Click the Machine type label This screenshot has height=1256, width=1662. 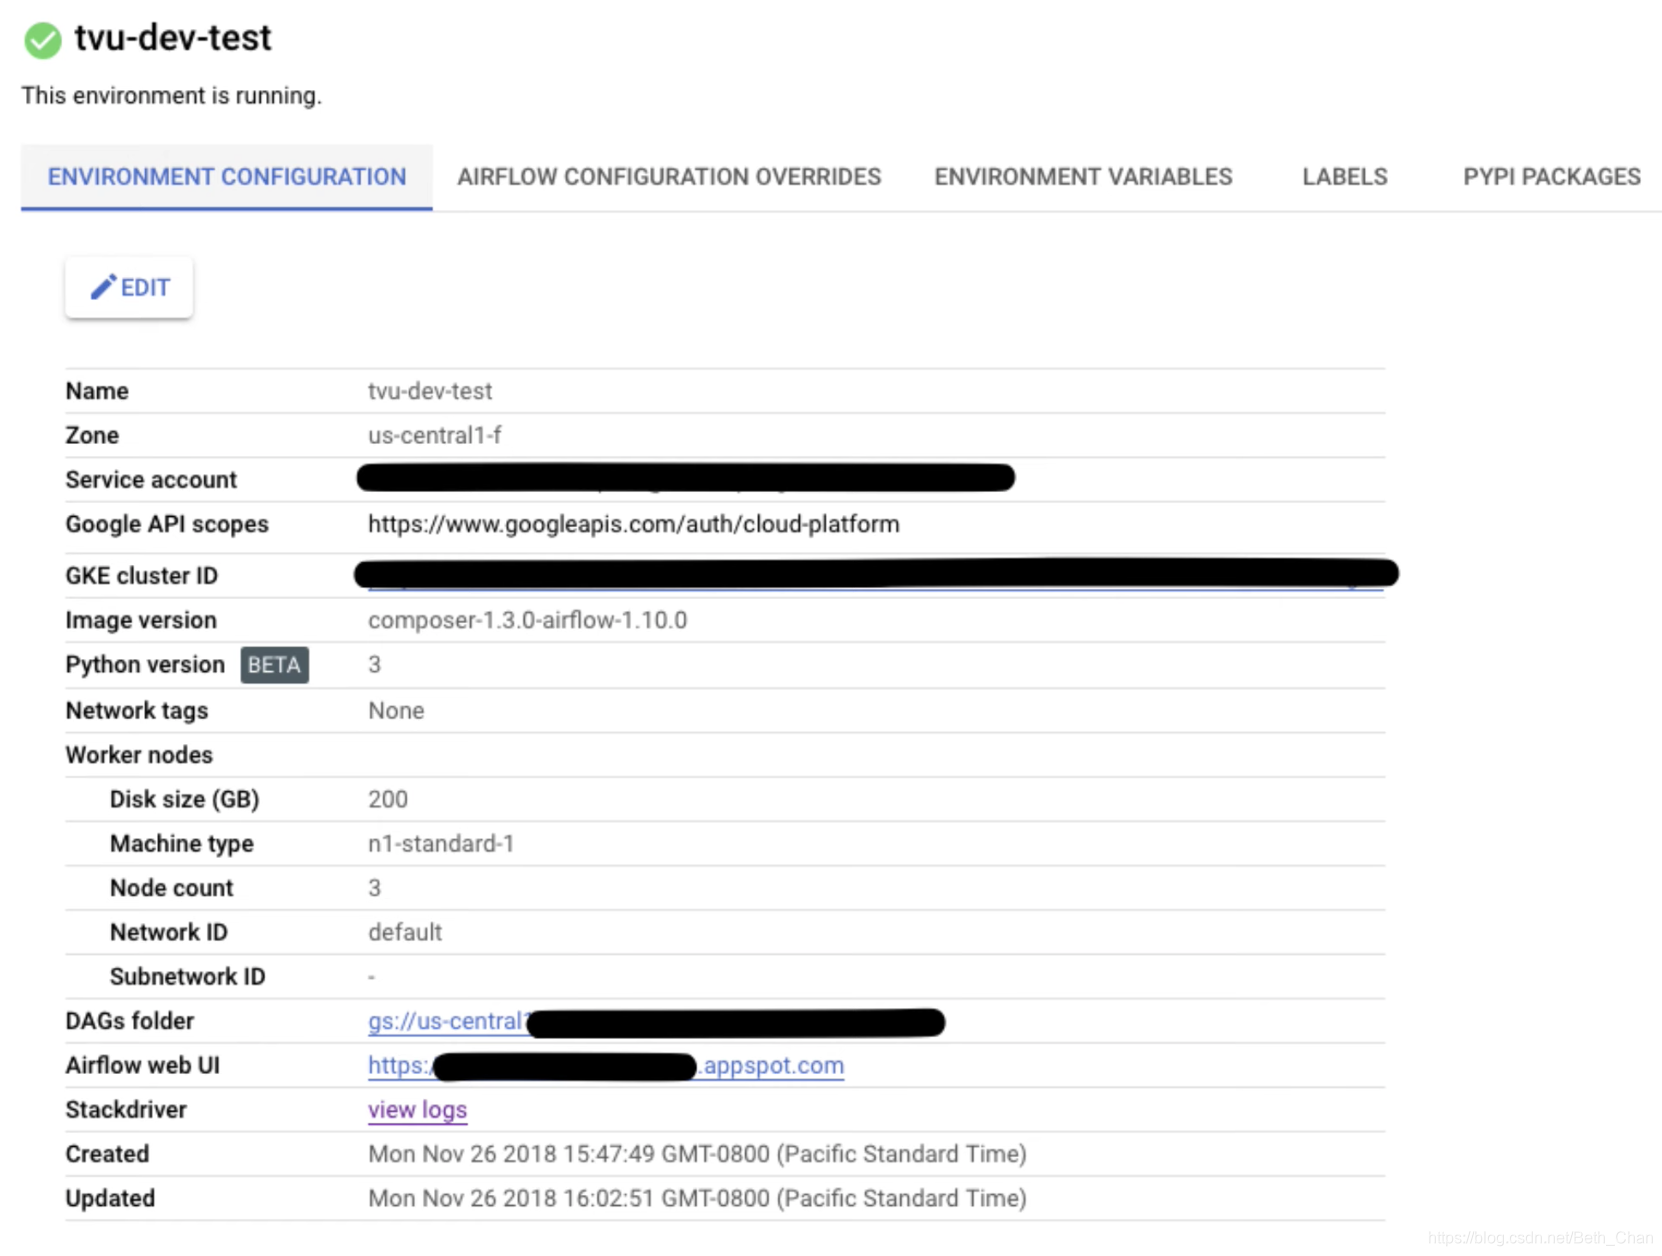tap(182, 844)
